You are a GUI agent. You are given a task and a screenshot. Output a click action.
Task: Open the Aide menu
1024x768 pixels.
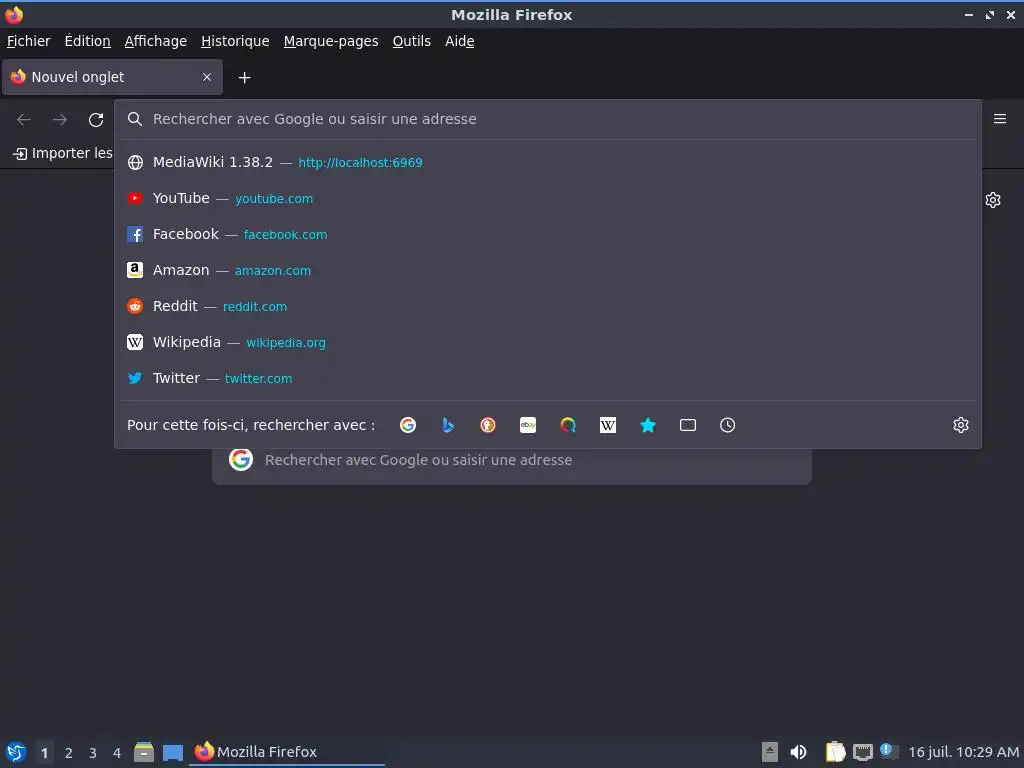point(460,41)
